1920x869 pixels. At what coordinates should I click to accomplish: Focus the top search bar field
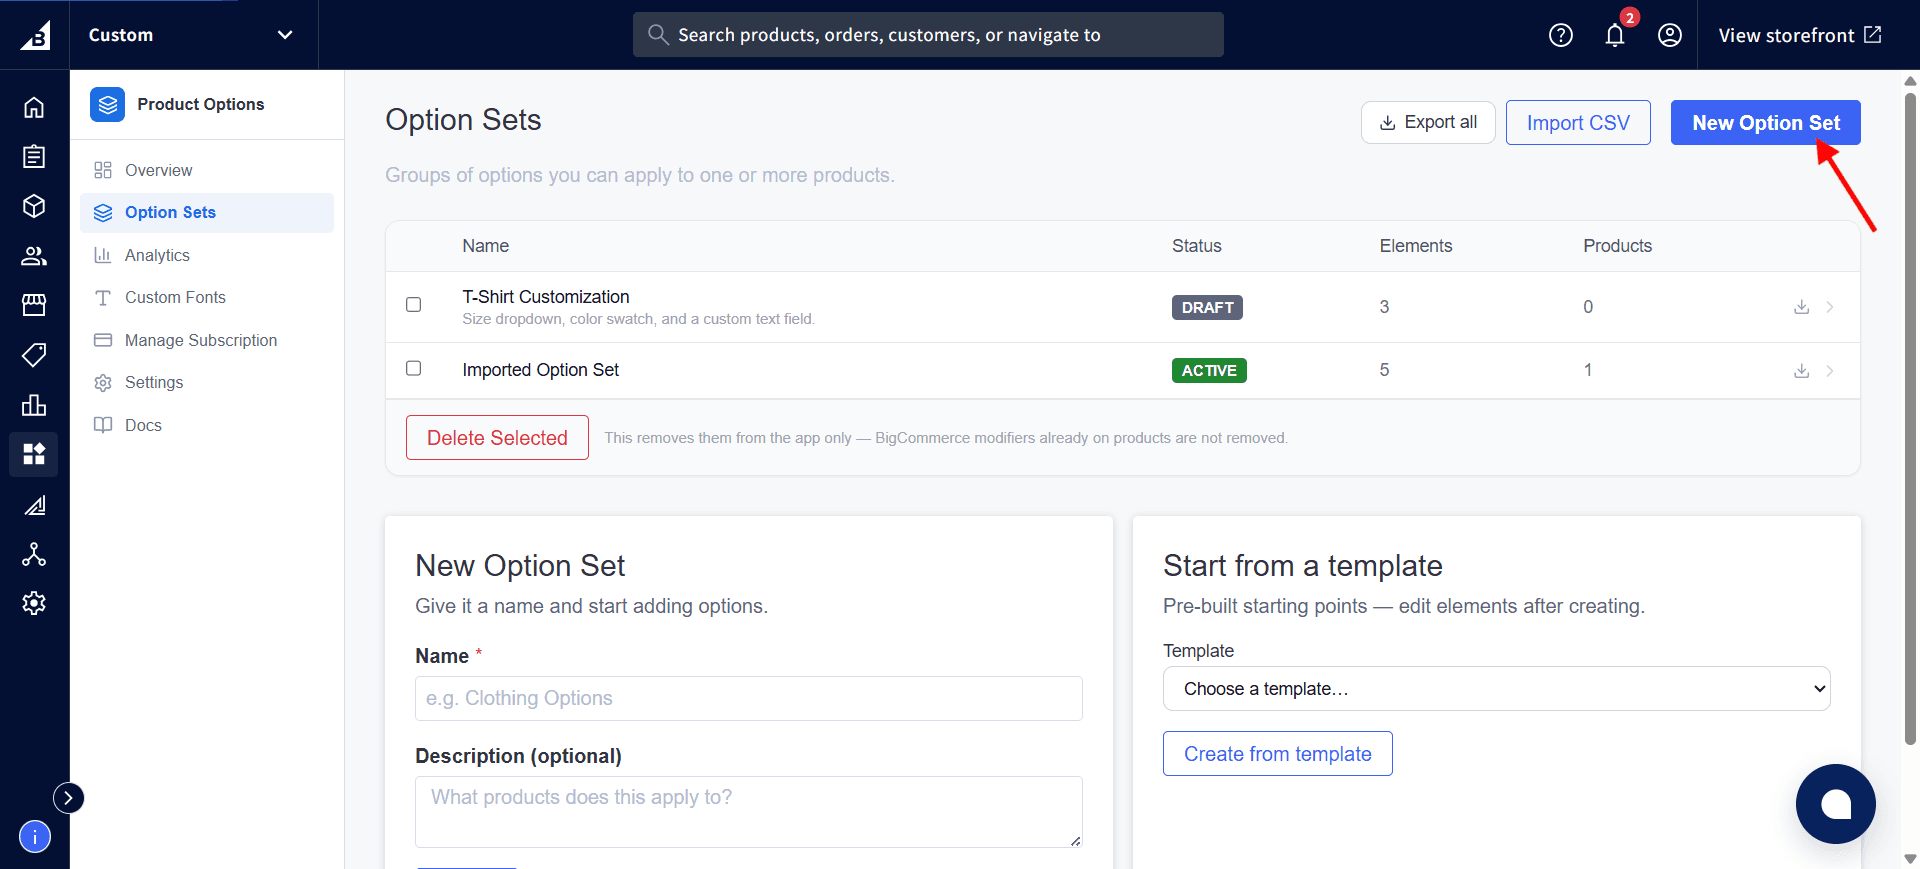tap(928, 35)
